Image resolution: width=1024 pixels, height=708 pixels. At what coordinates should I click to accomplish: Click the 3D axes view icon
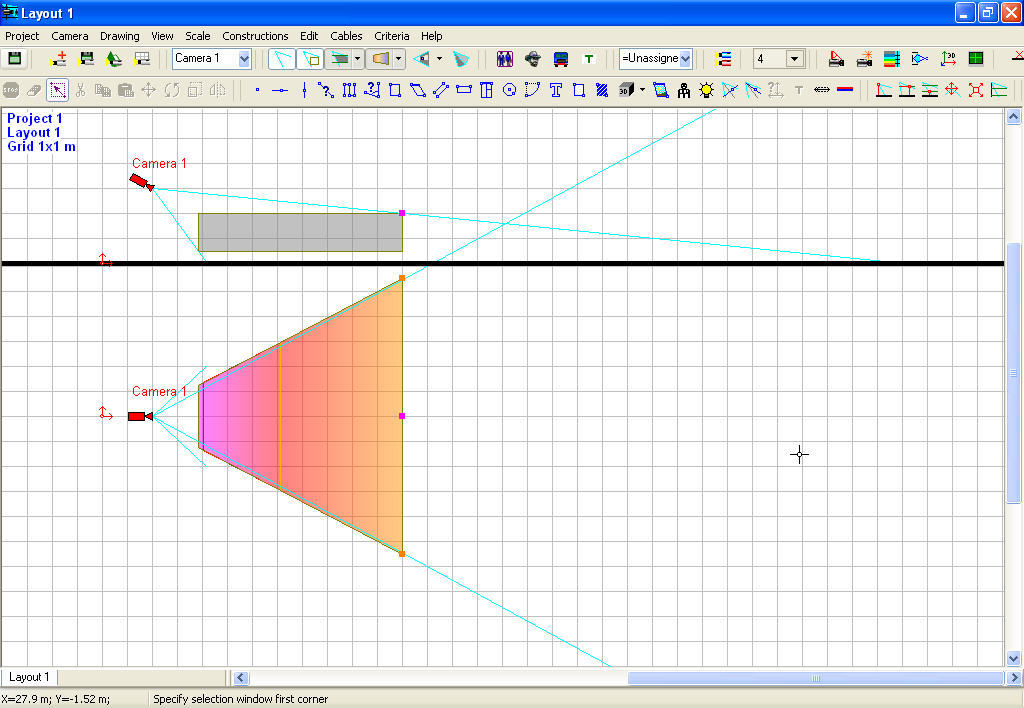(x=946, y=58)
